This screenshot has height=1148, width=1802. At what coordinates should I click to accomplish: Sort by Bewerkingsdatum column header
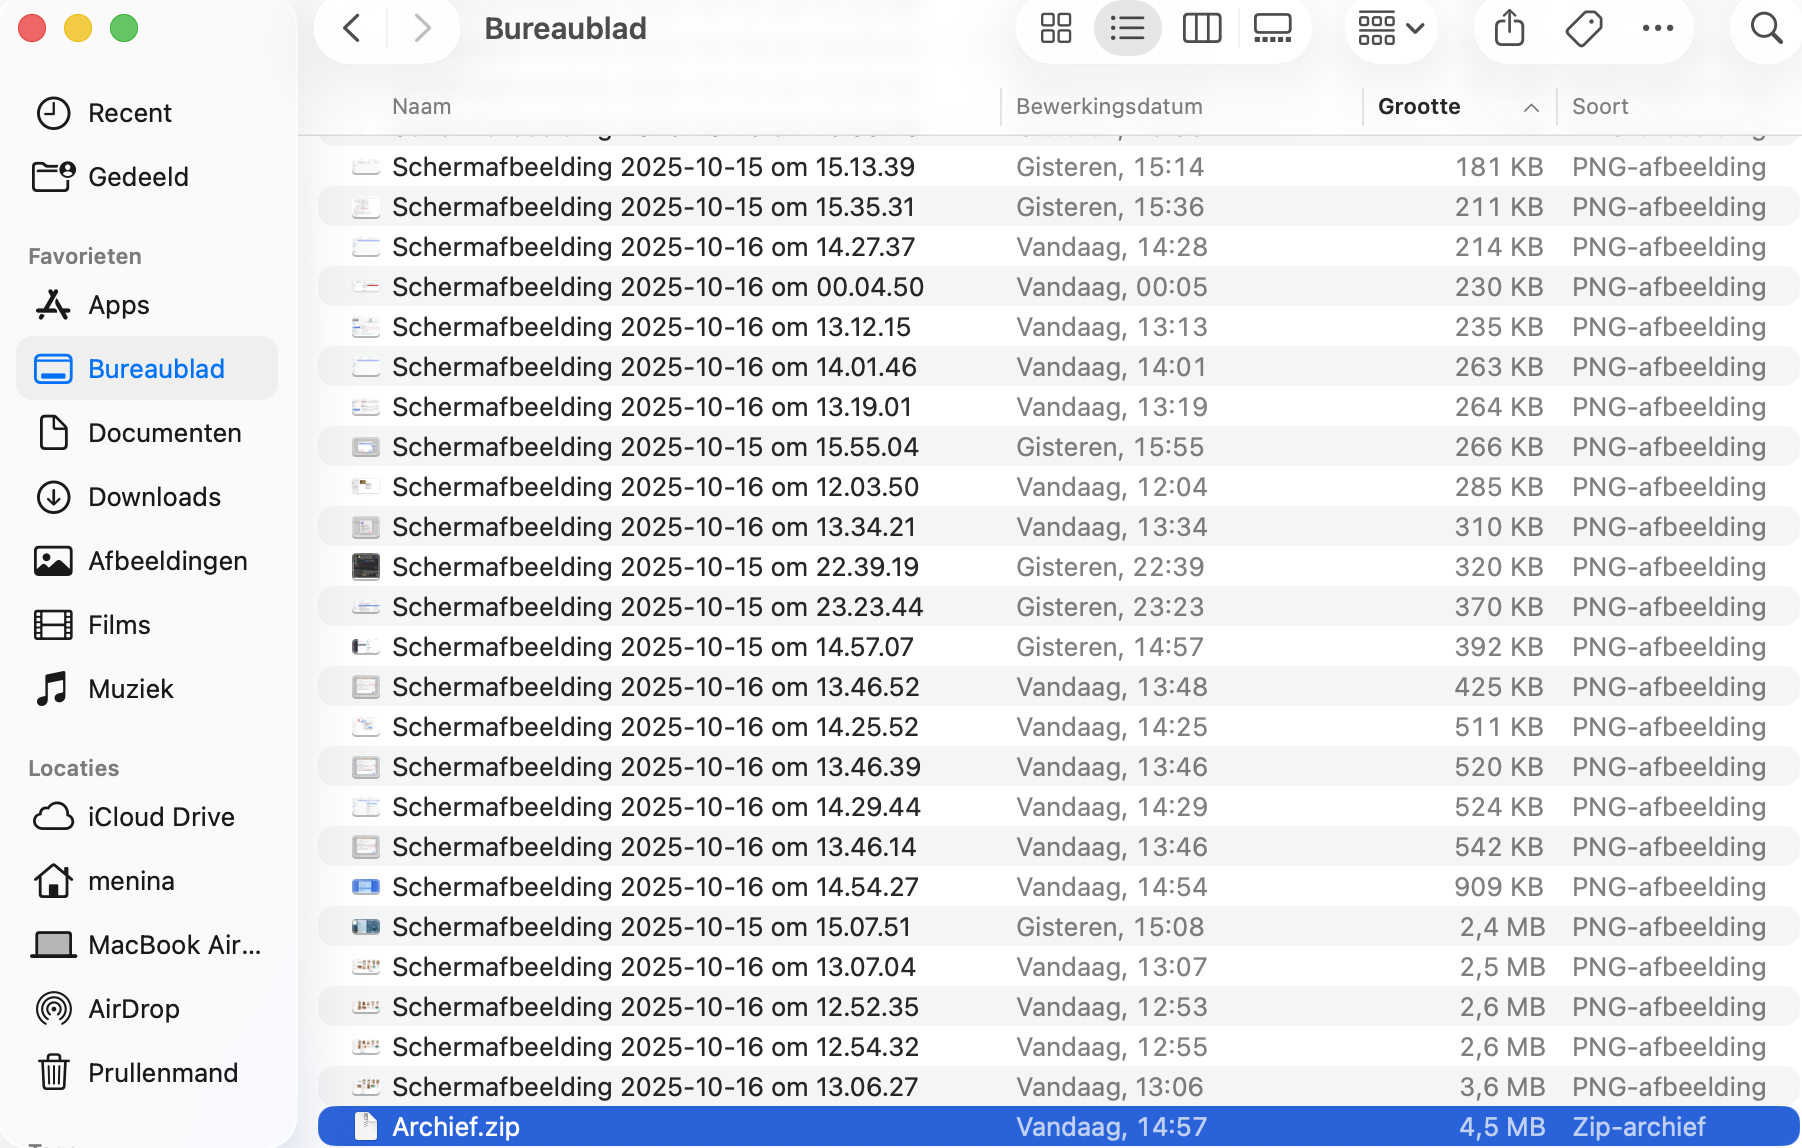click(x=1109, y=107)
